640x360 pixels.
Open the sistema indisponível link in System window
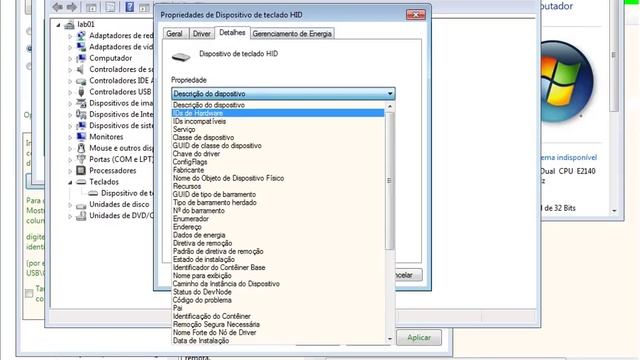[569, 158]
